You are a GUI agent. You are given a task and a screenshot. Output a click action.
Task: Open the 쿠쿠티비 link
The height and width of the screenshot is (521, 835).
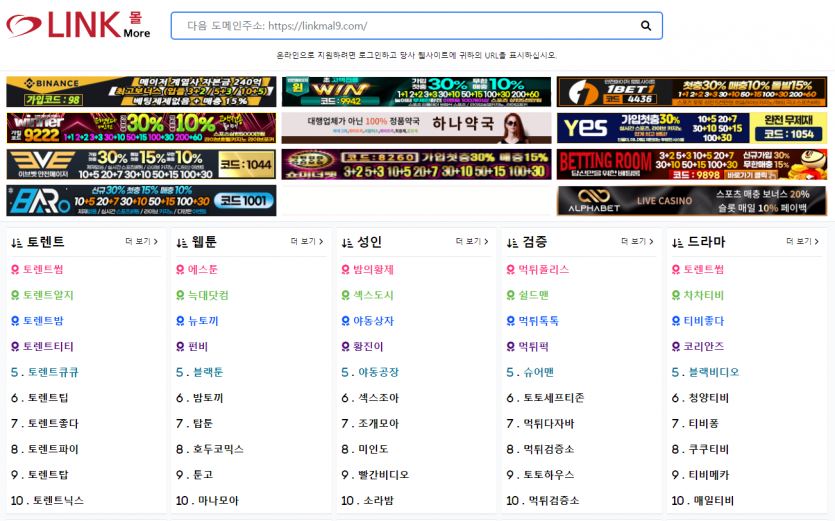point(708,449)
